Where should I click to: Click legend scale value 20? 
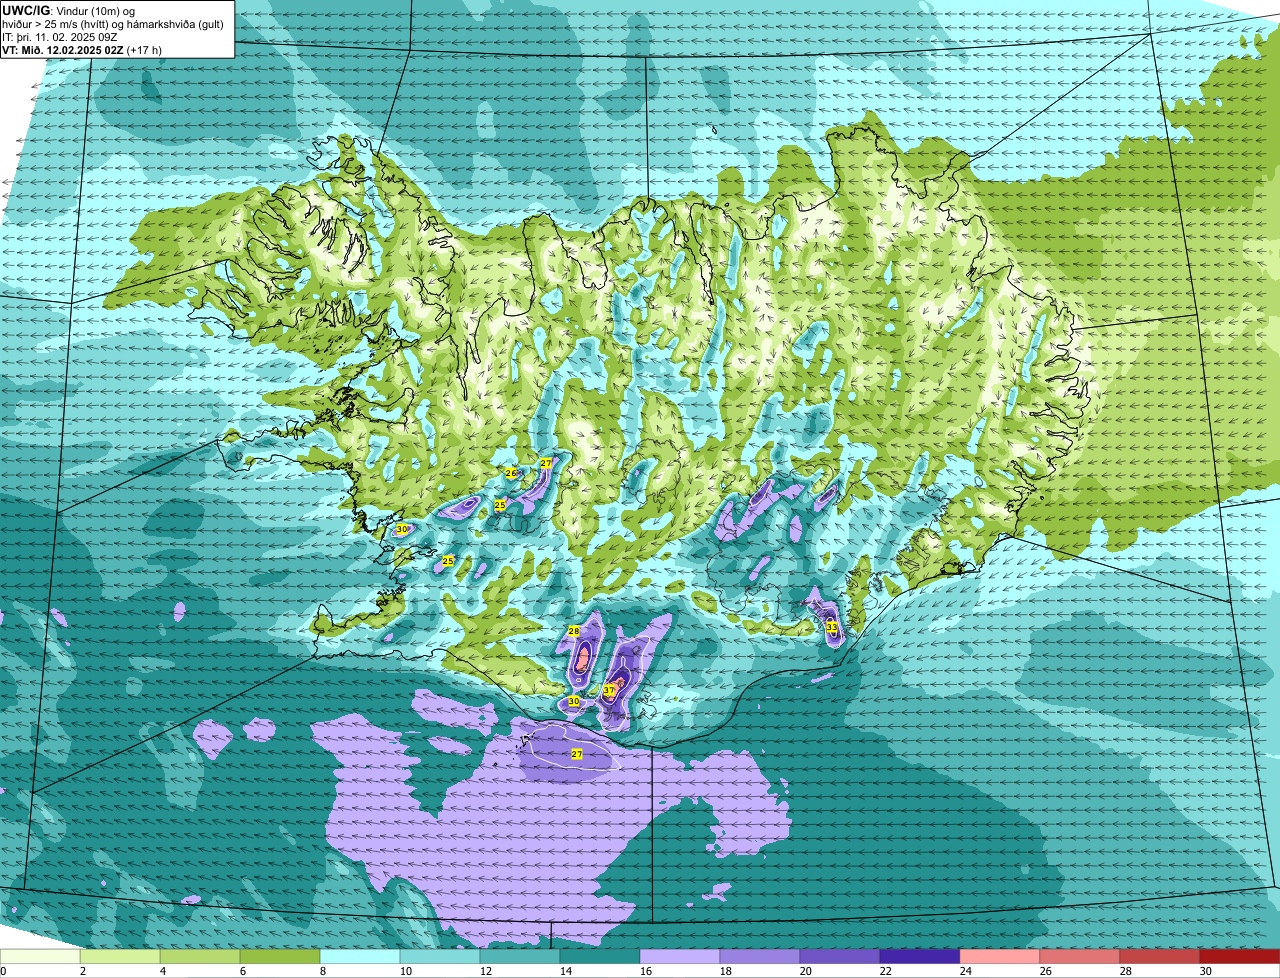(x=806, y=971)
